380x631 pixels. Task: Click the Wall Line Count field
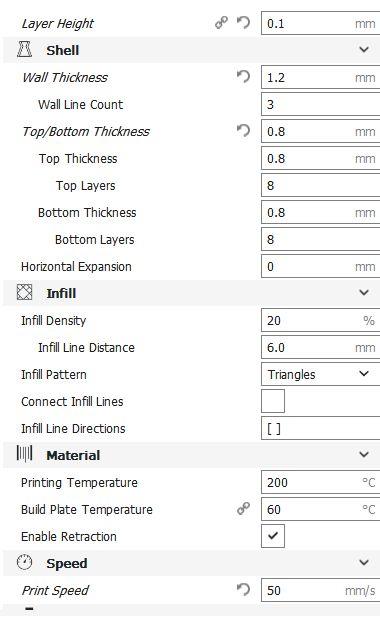pyautogui.click(x=320, y=104)
